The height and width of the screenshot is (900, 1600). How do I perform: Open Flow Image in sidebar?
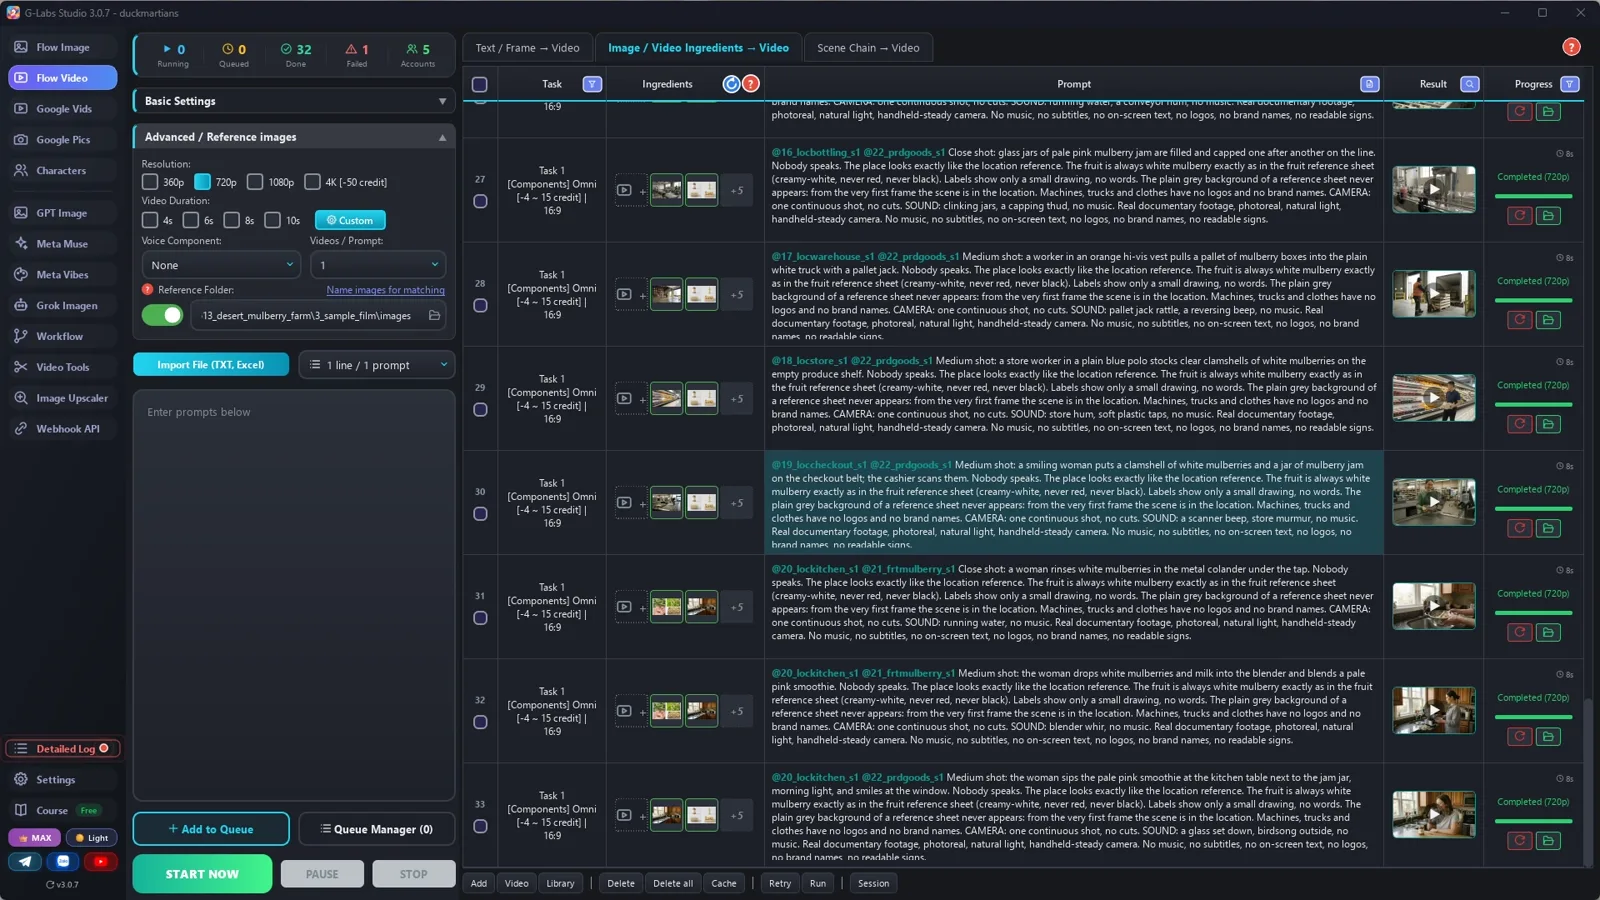tap(62, 47)
